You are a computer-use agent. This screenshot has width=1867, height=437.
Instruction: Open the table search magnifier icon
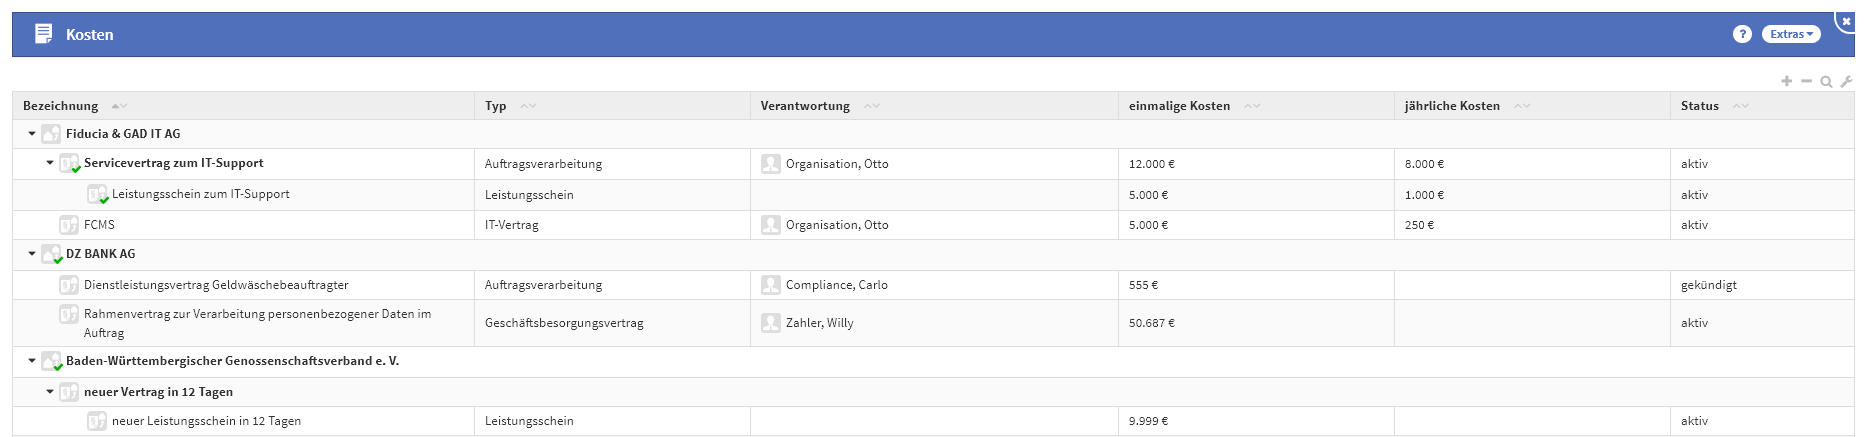(x=1826, y=82)
